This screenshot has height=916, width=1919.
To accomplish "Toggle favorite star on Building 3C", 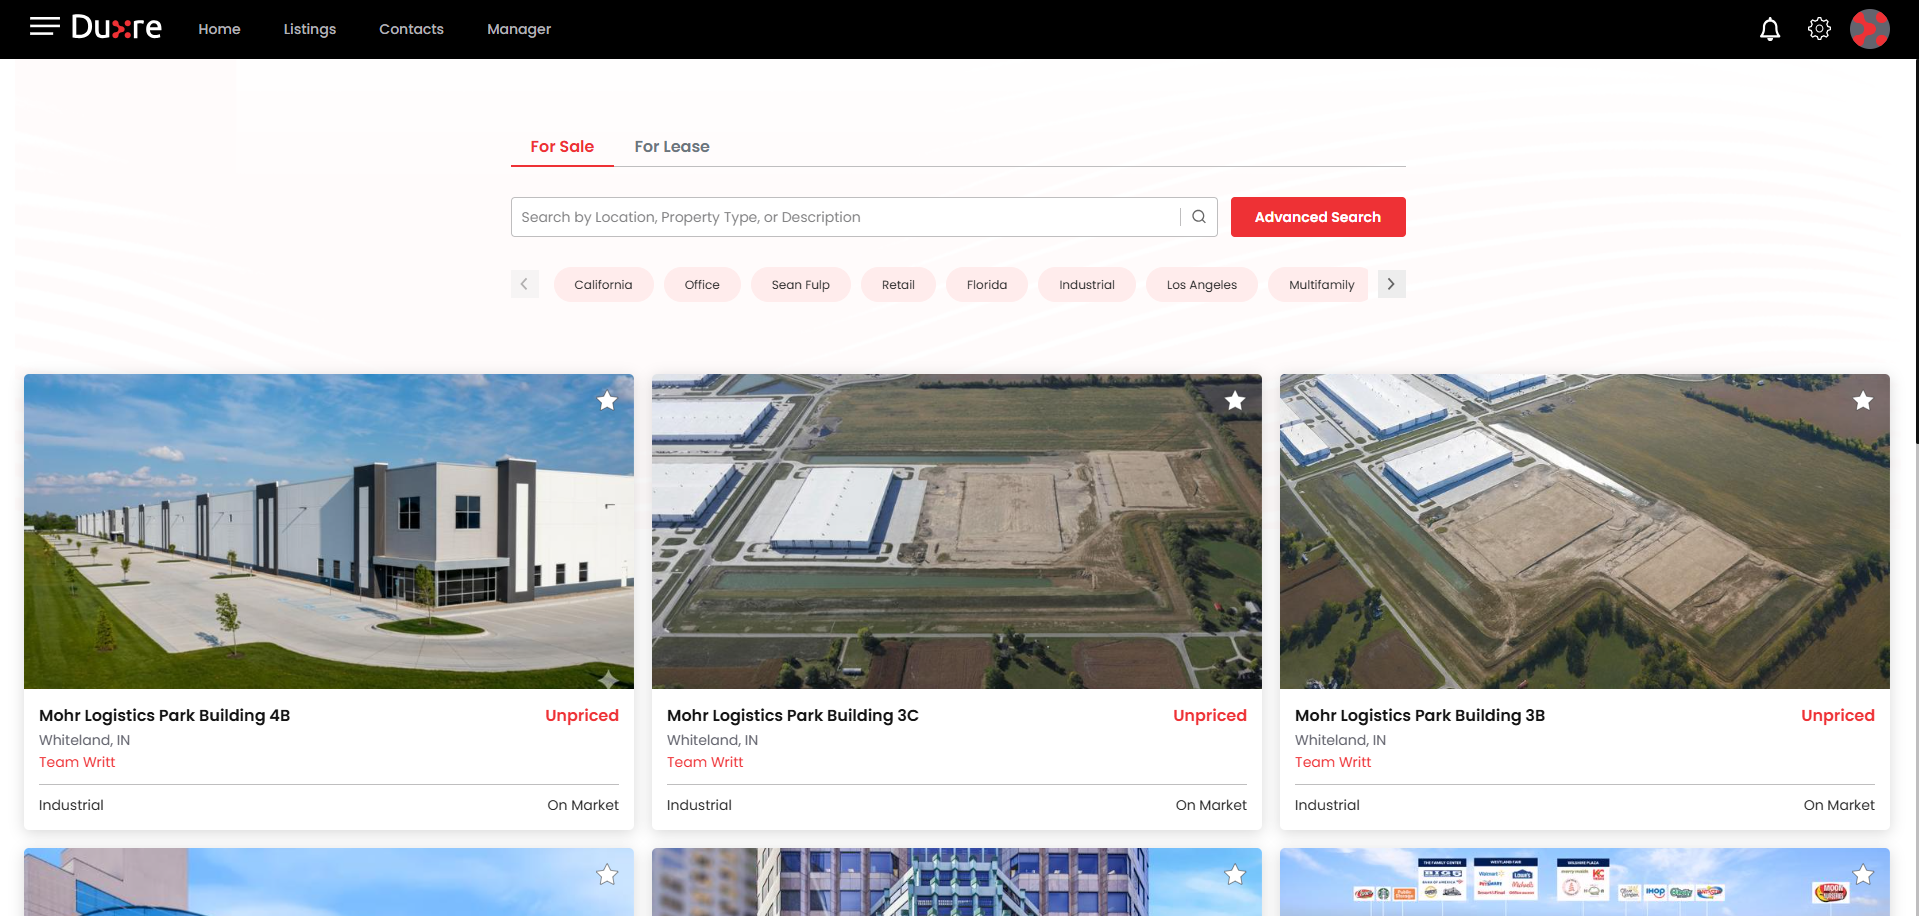I will tap(1235, 401).
